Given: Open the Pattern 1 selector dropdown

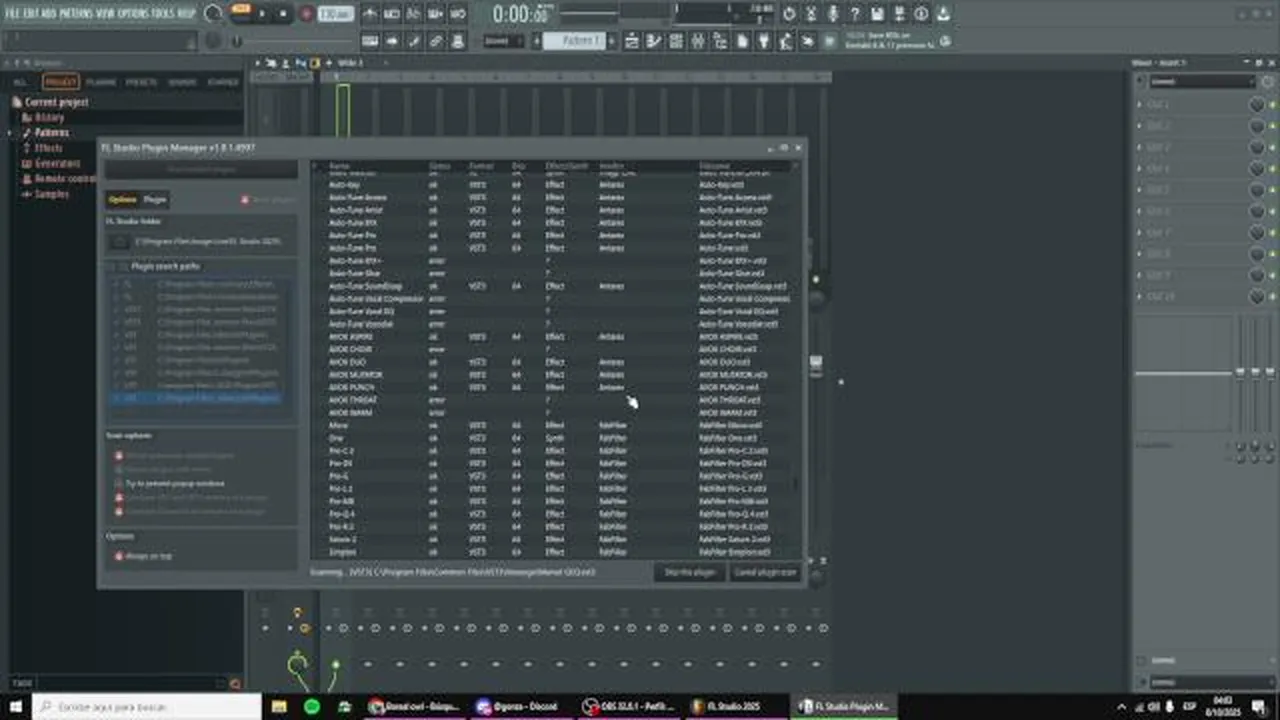Looking at the screenshot, I should tap(574, 41).
